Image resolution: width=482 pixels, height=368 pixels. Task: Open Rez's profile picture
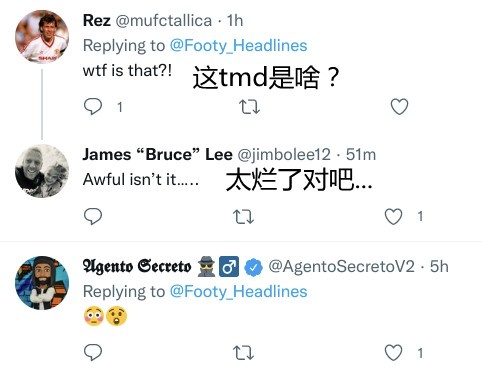[x=42, y=36]
